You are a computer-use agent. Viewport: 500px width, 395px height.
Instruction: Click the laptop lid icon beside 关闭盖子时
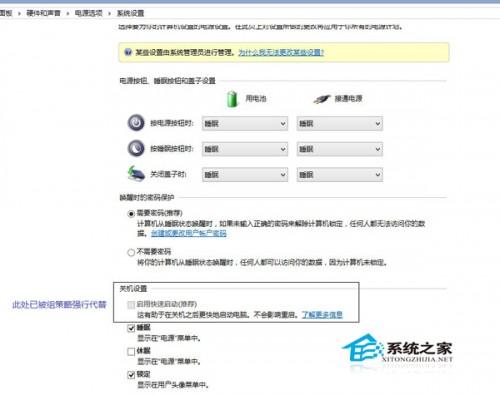click(x=136, y=174)
